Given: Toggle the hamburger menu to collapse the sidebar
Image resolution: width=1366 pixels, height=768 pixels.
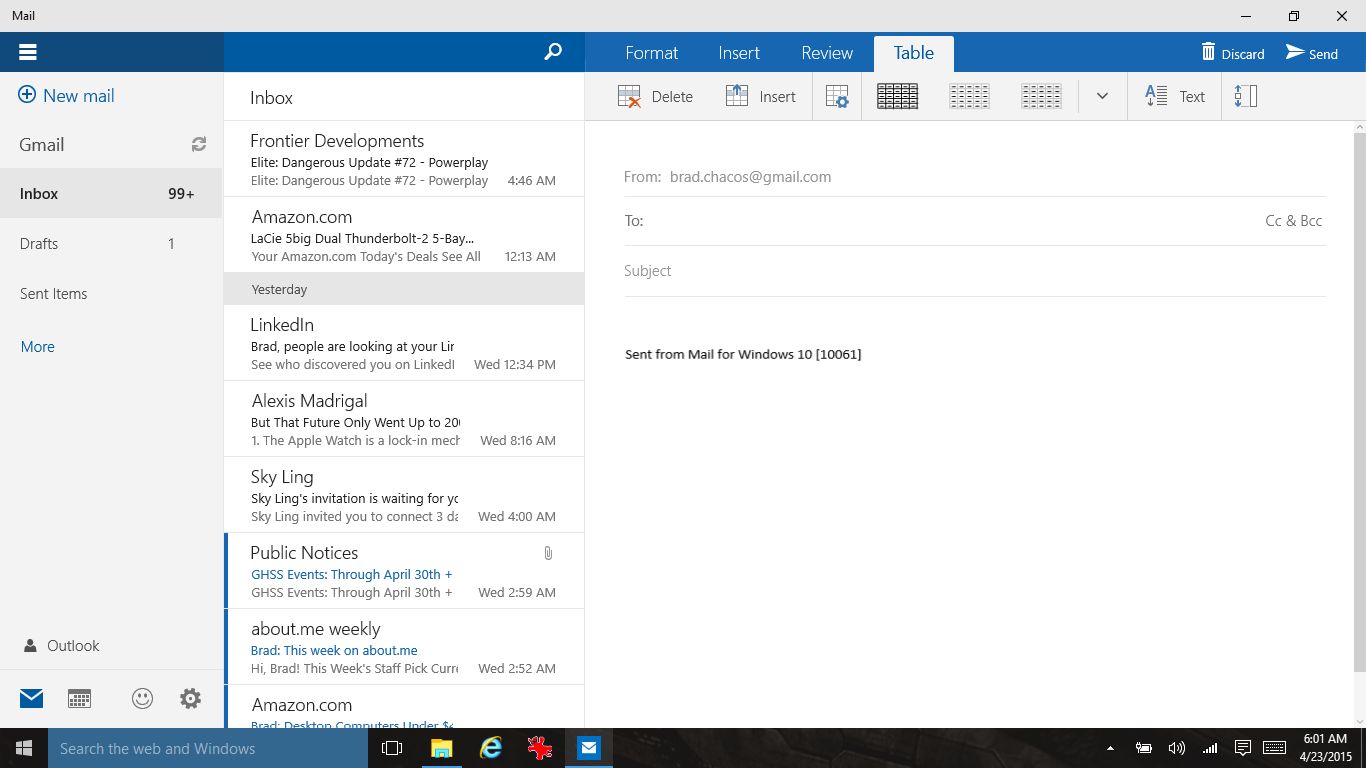Looking at the screenshot, I should 27,51.
